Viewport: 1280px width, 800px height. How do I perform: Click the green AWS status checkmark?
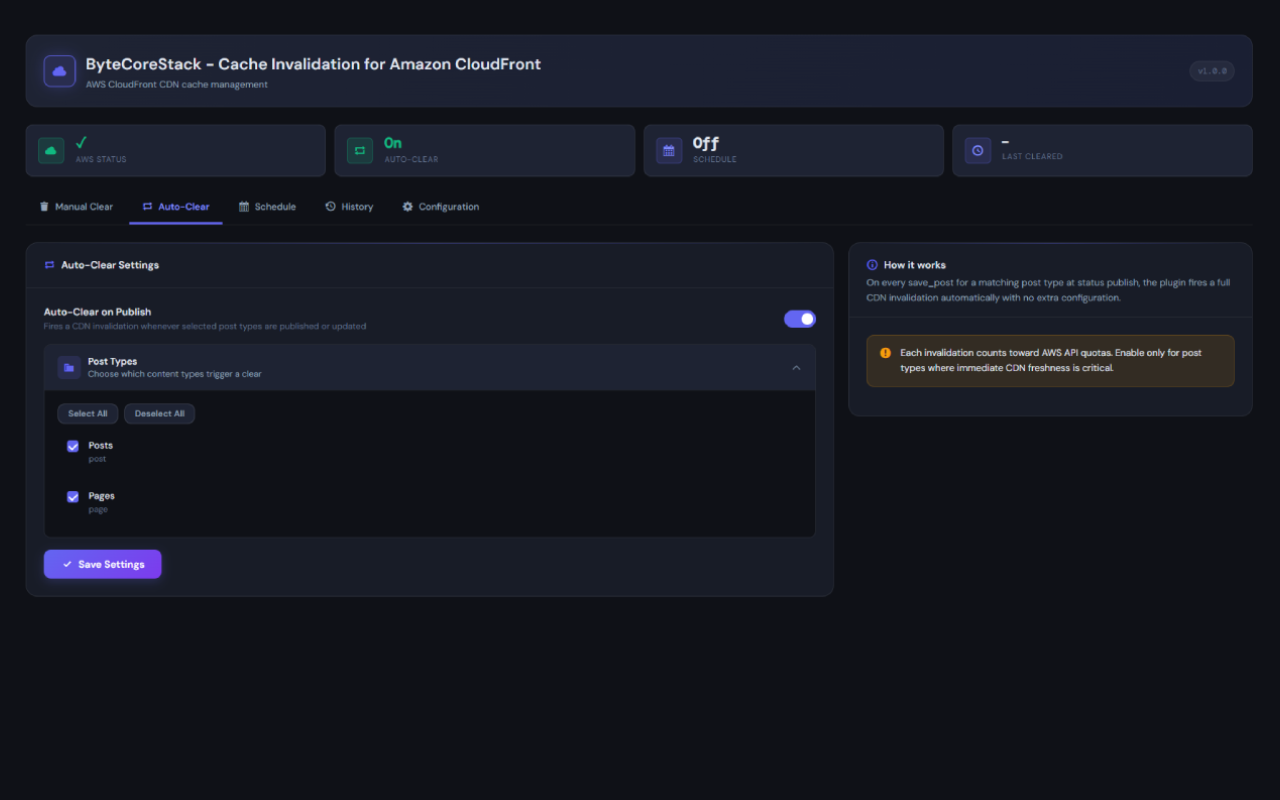[81, 142]
